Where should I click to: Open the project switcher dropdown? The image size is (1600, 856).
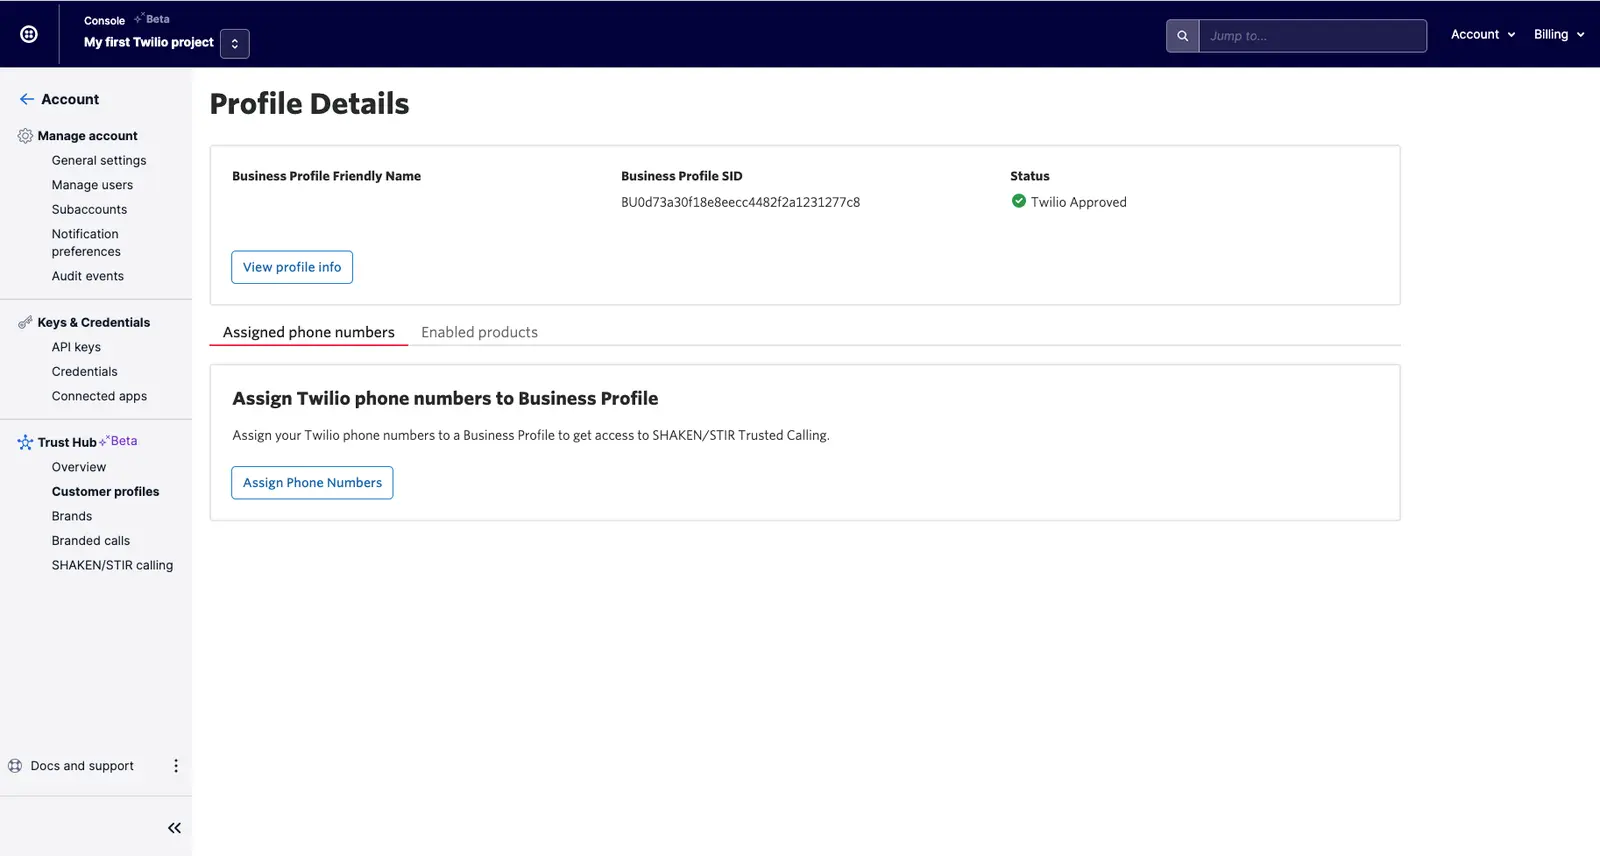pos(234,43)
